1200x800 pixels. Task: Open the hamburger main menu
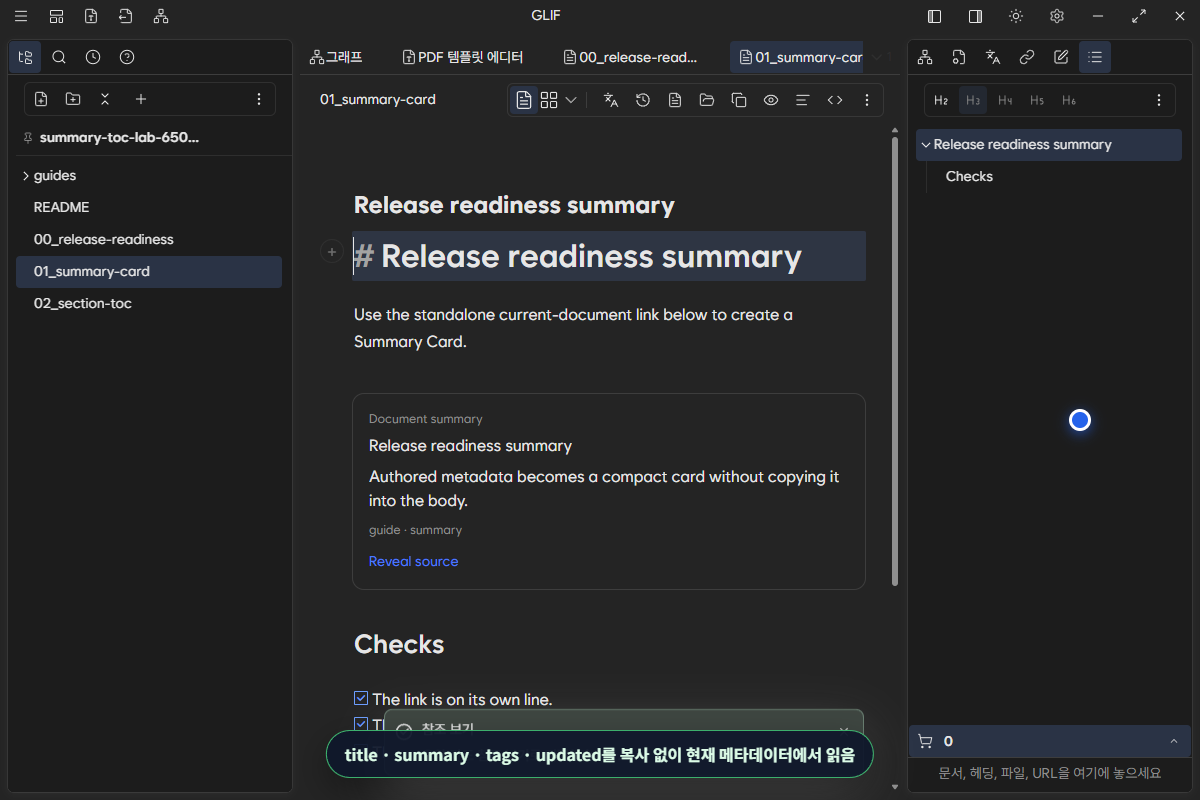point(21,16)
